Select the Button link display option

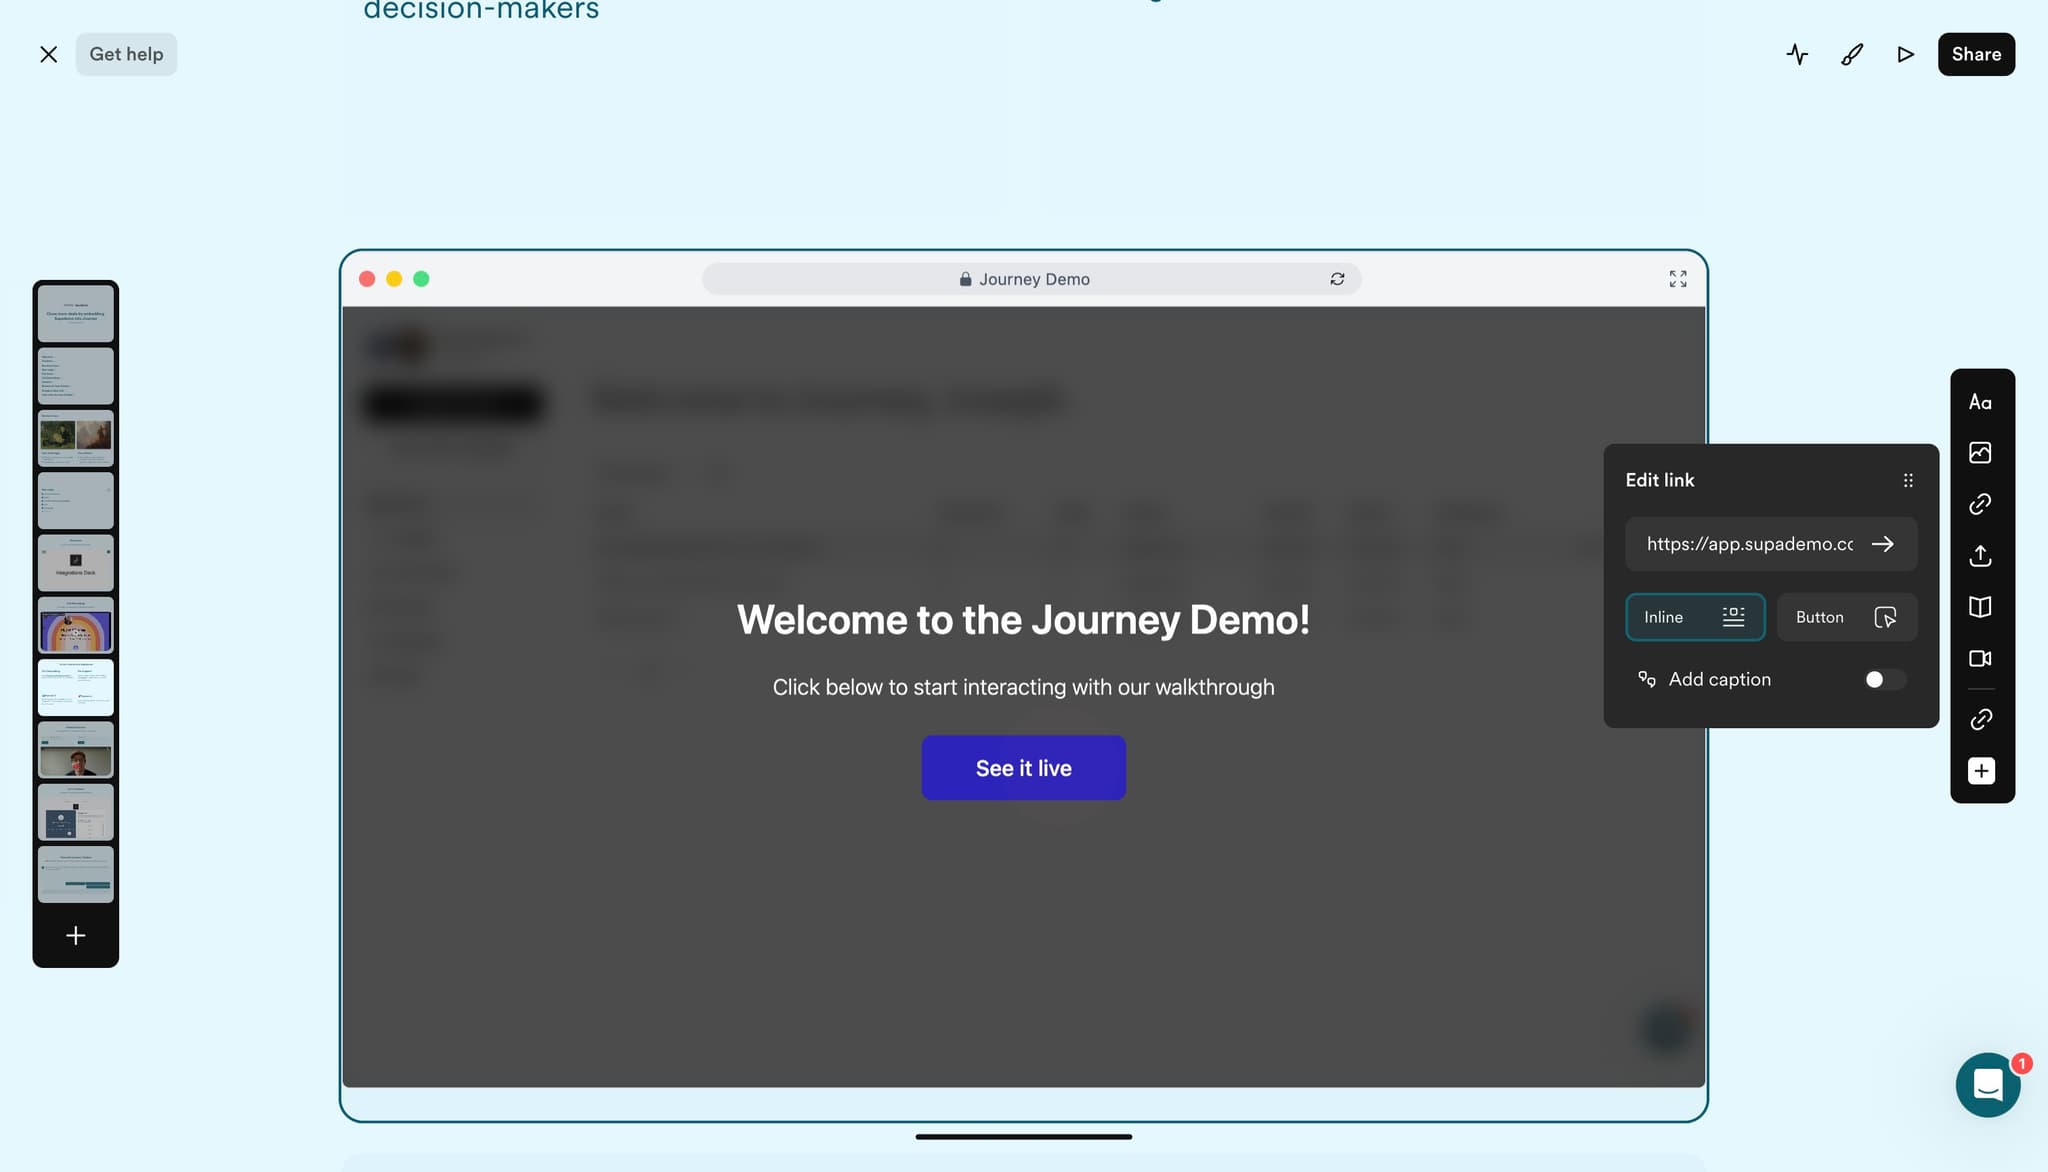pos(1846,617)
